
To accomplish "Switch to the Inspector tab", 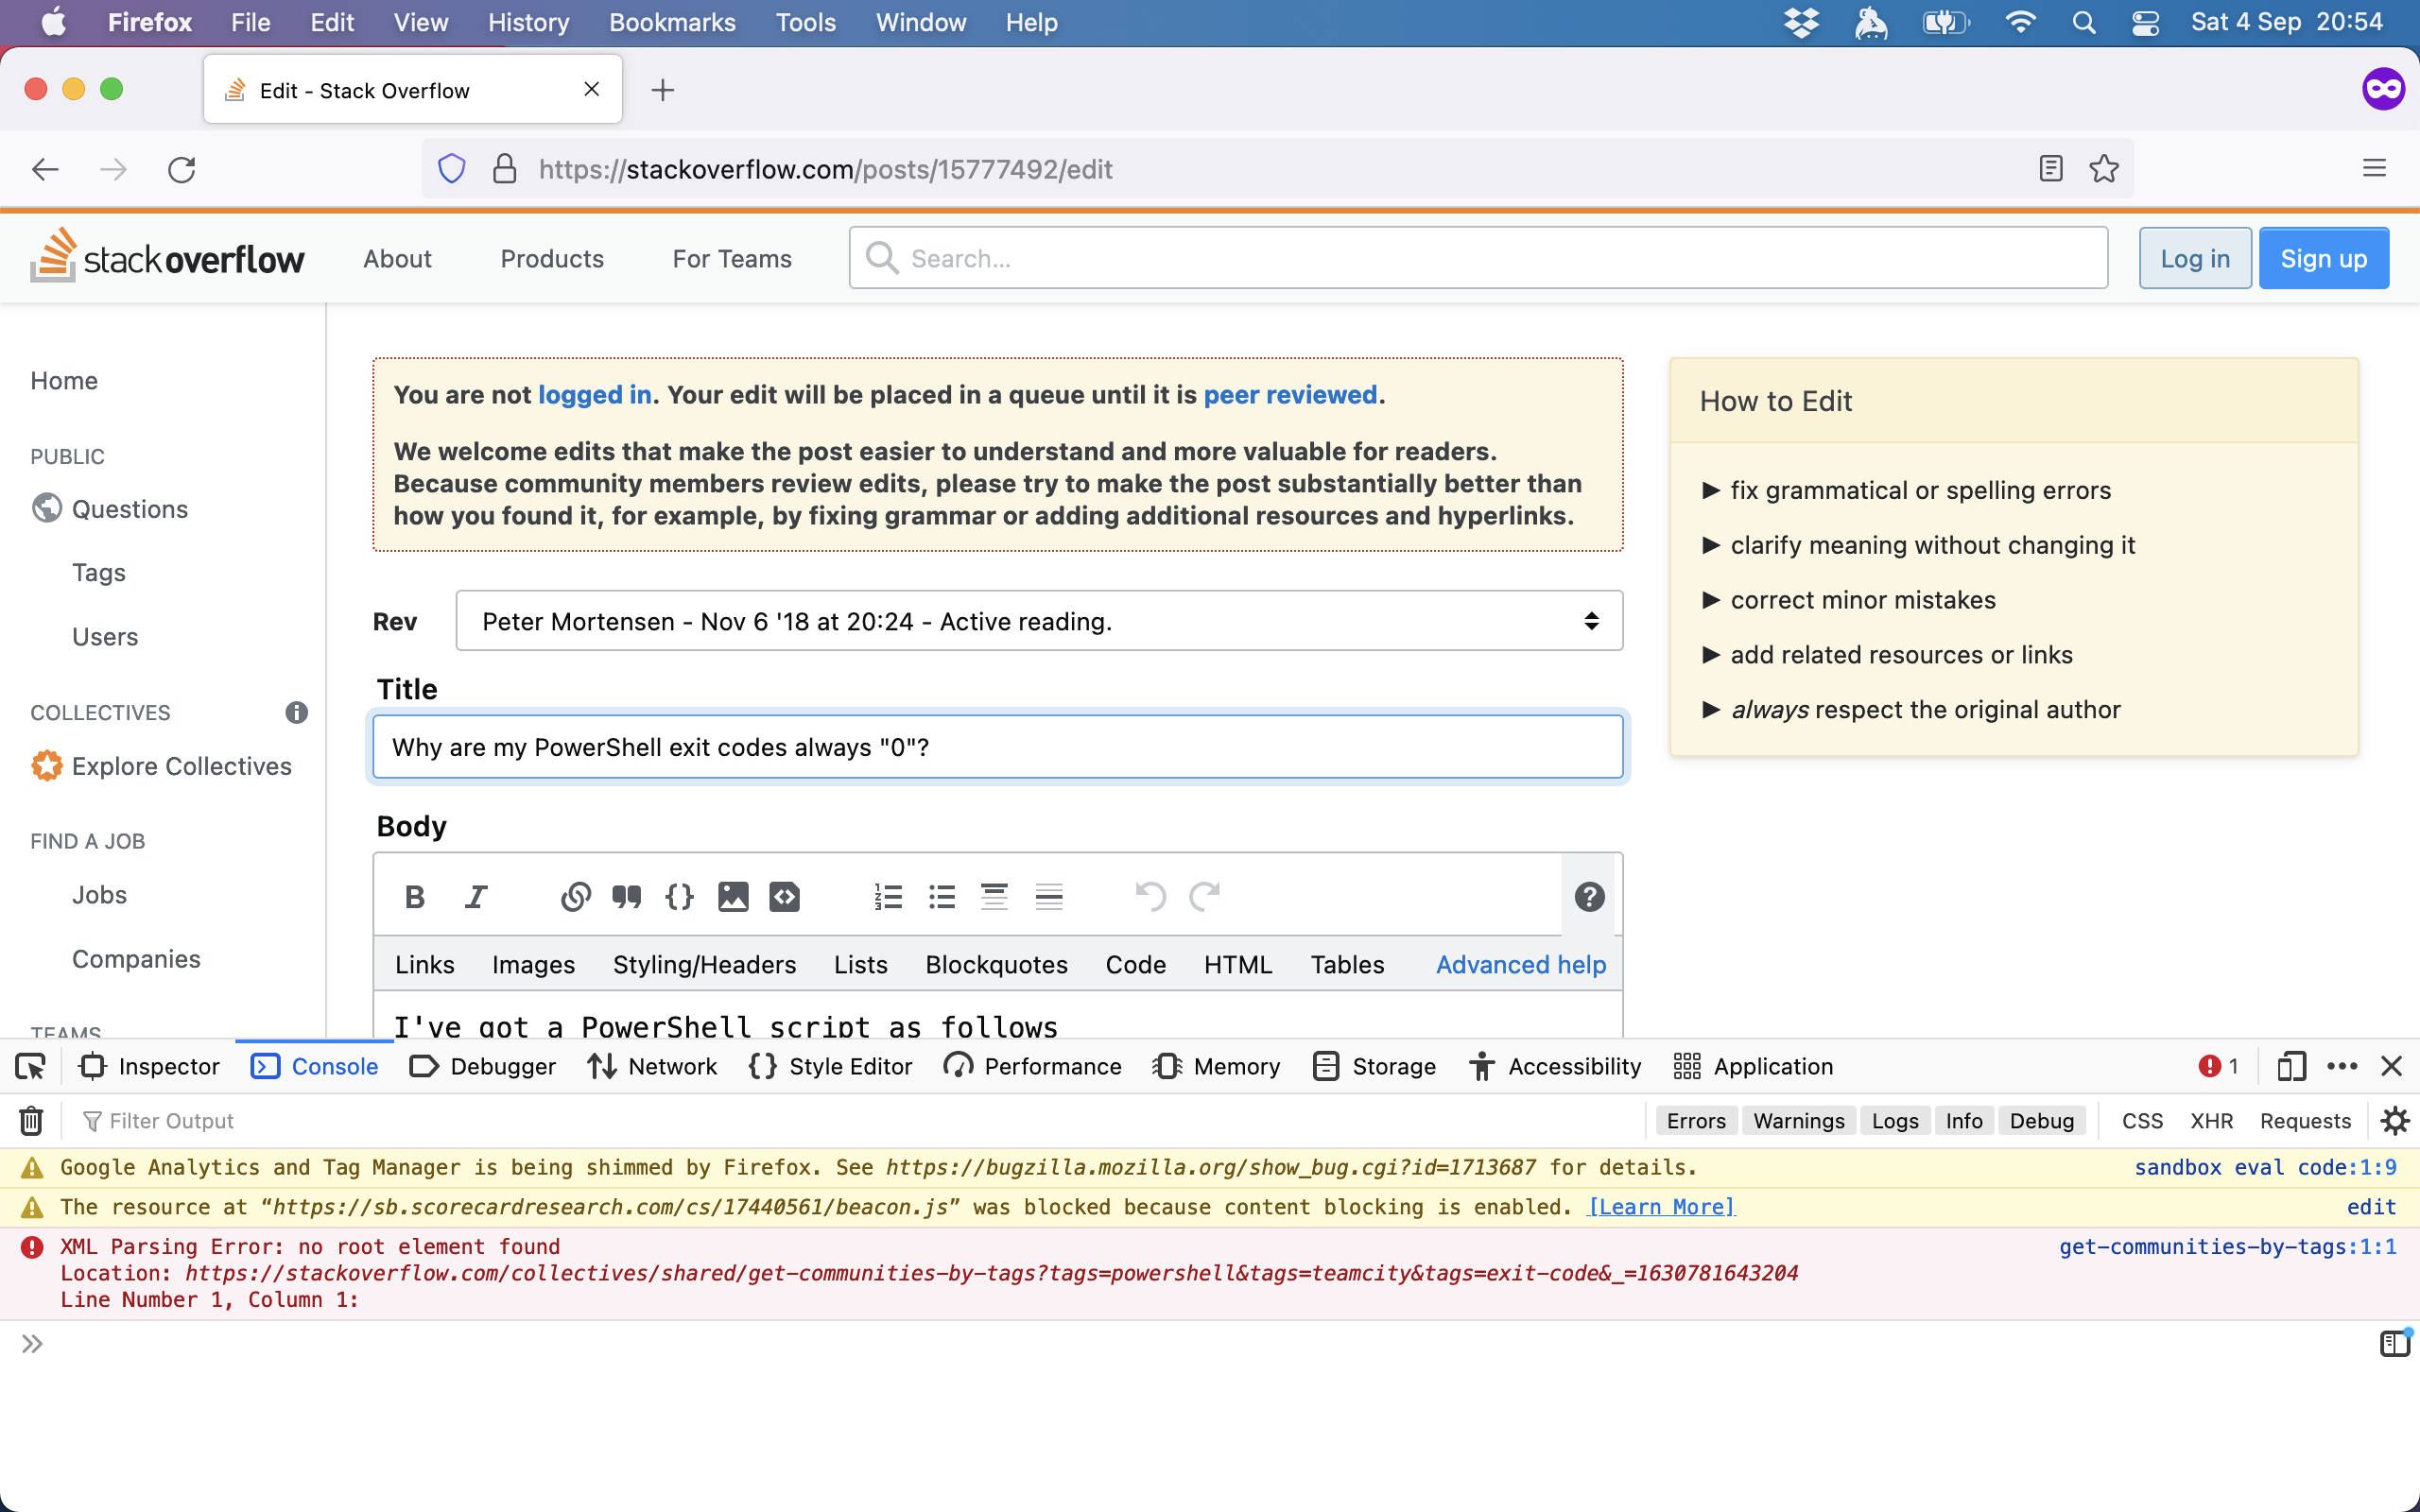I will 149,1067.
